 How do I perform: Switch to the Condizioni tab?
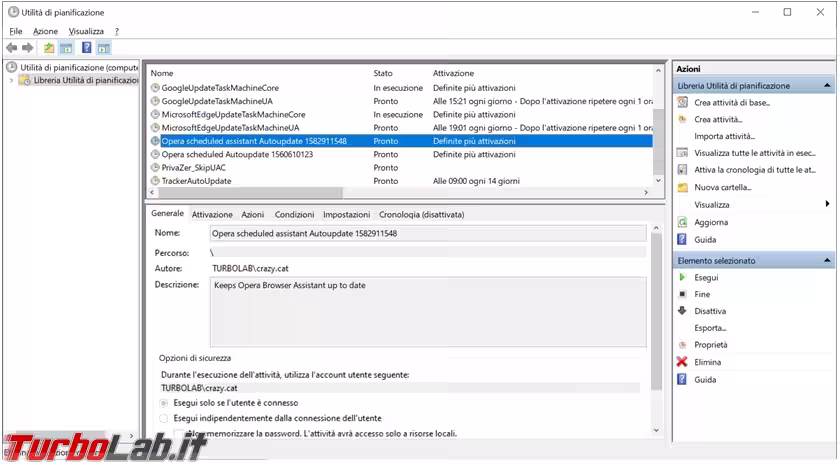coord(294,214)
